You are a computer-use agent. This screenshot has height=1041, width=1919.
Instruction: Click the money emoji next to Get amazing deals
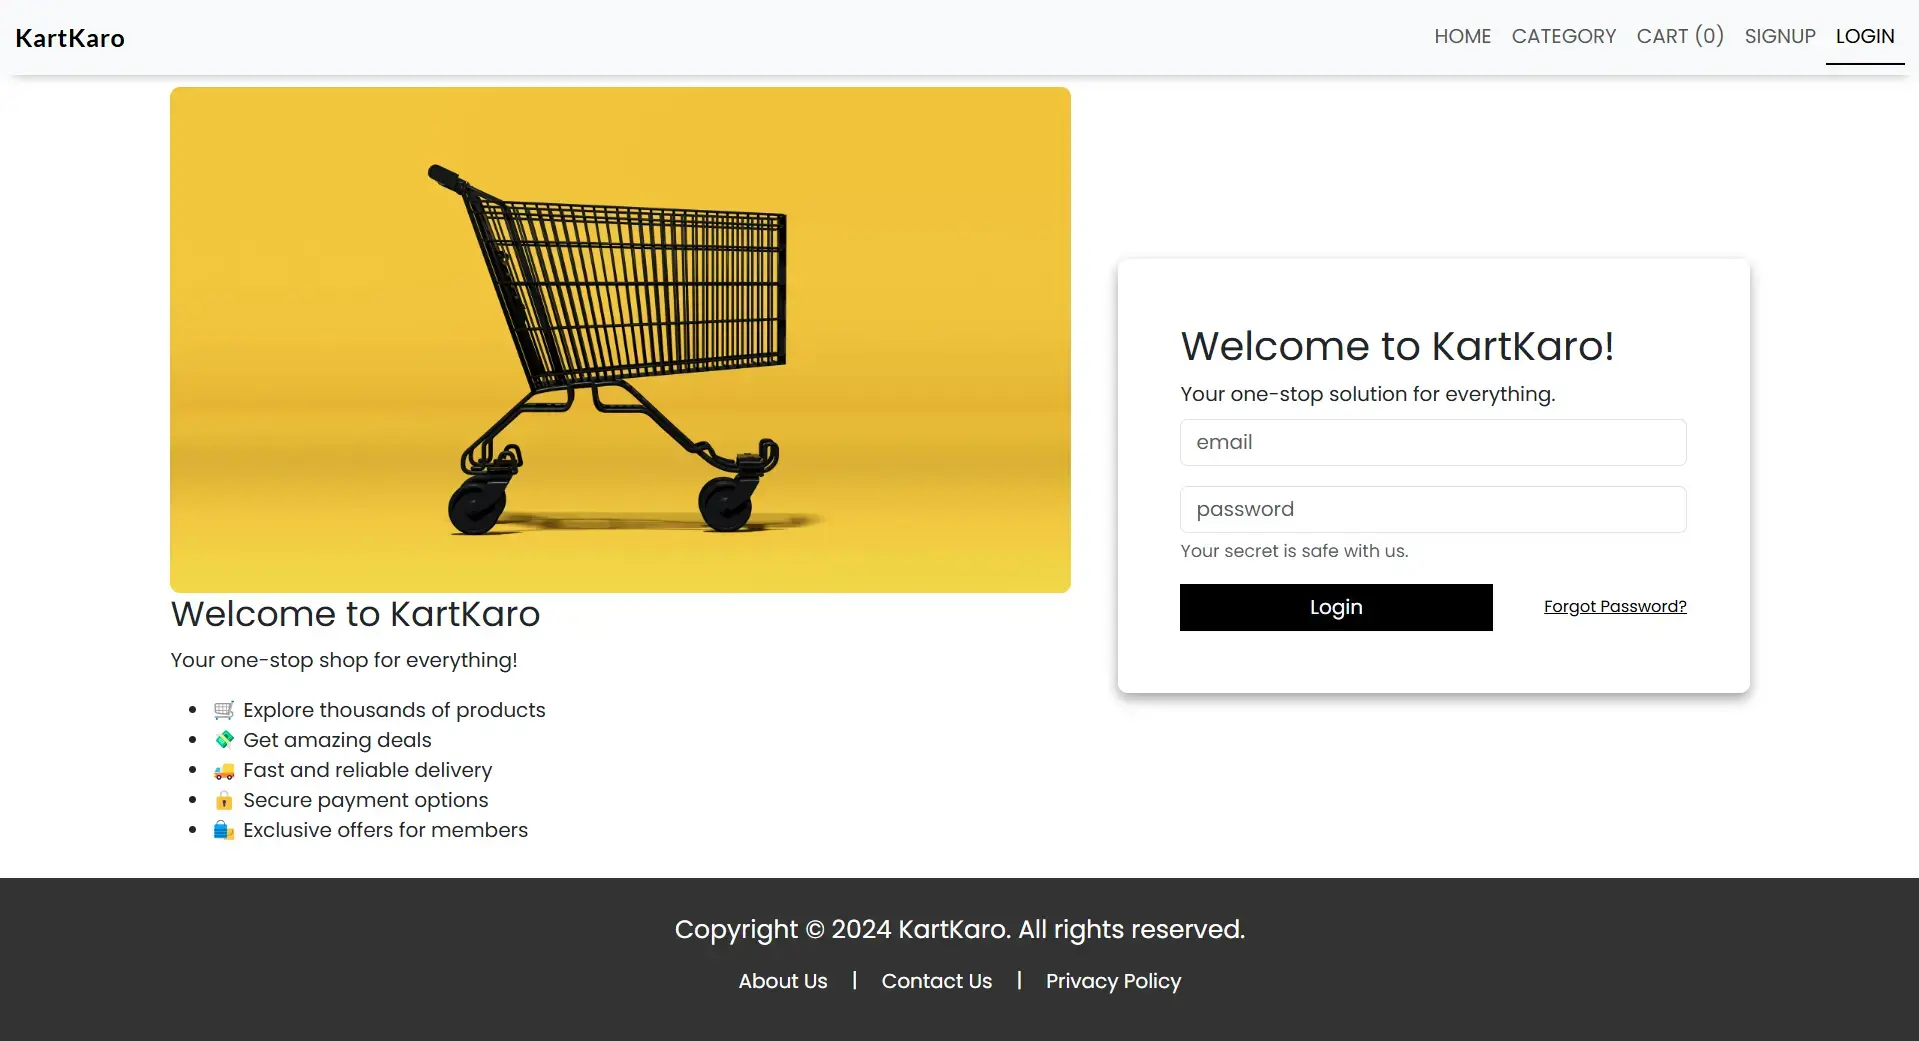click(x=223, y=739)
